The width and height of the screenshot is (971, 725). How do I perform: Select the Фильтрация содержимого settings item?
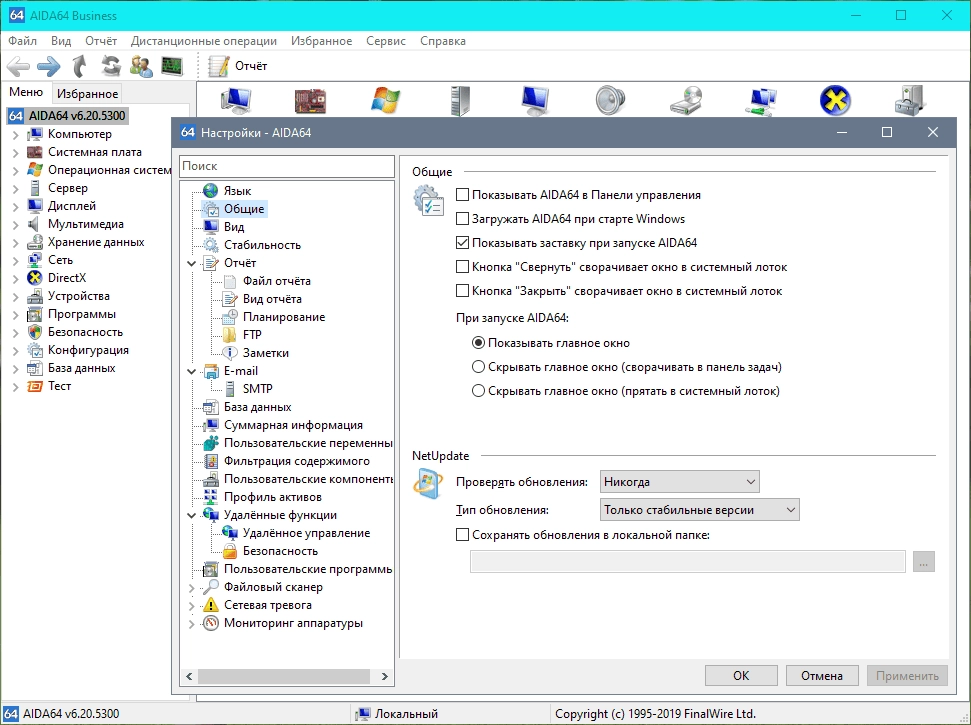(287, 461)
